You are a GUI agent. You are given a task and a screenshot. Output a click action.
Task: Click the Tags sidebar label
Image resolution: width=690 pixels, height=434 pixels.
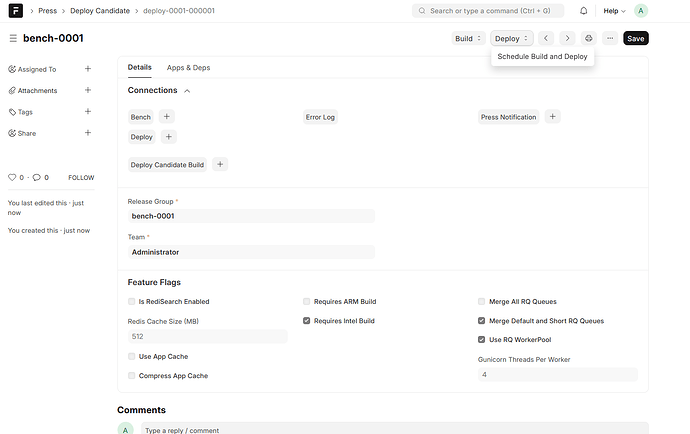click(25, 112)
